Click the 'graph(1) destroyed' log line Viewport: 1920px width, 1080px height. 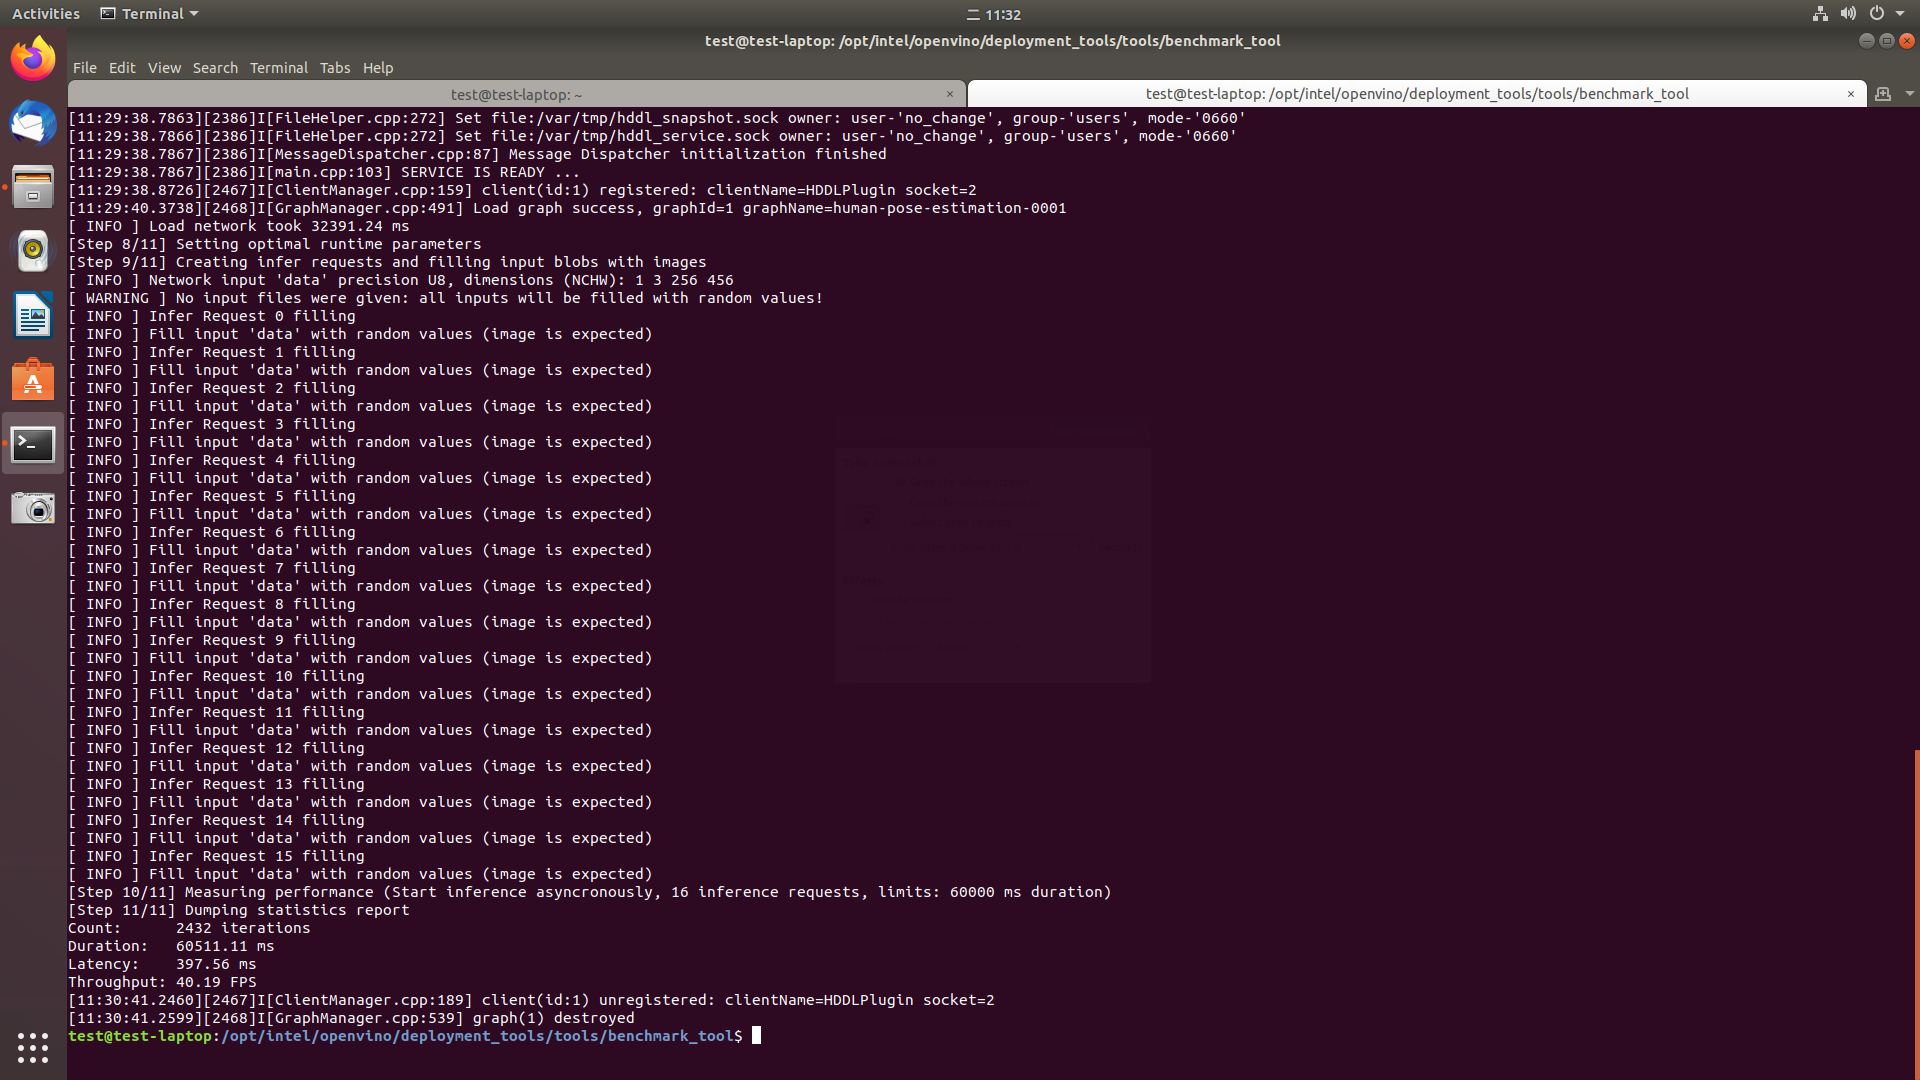pos(351,1018)
